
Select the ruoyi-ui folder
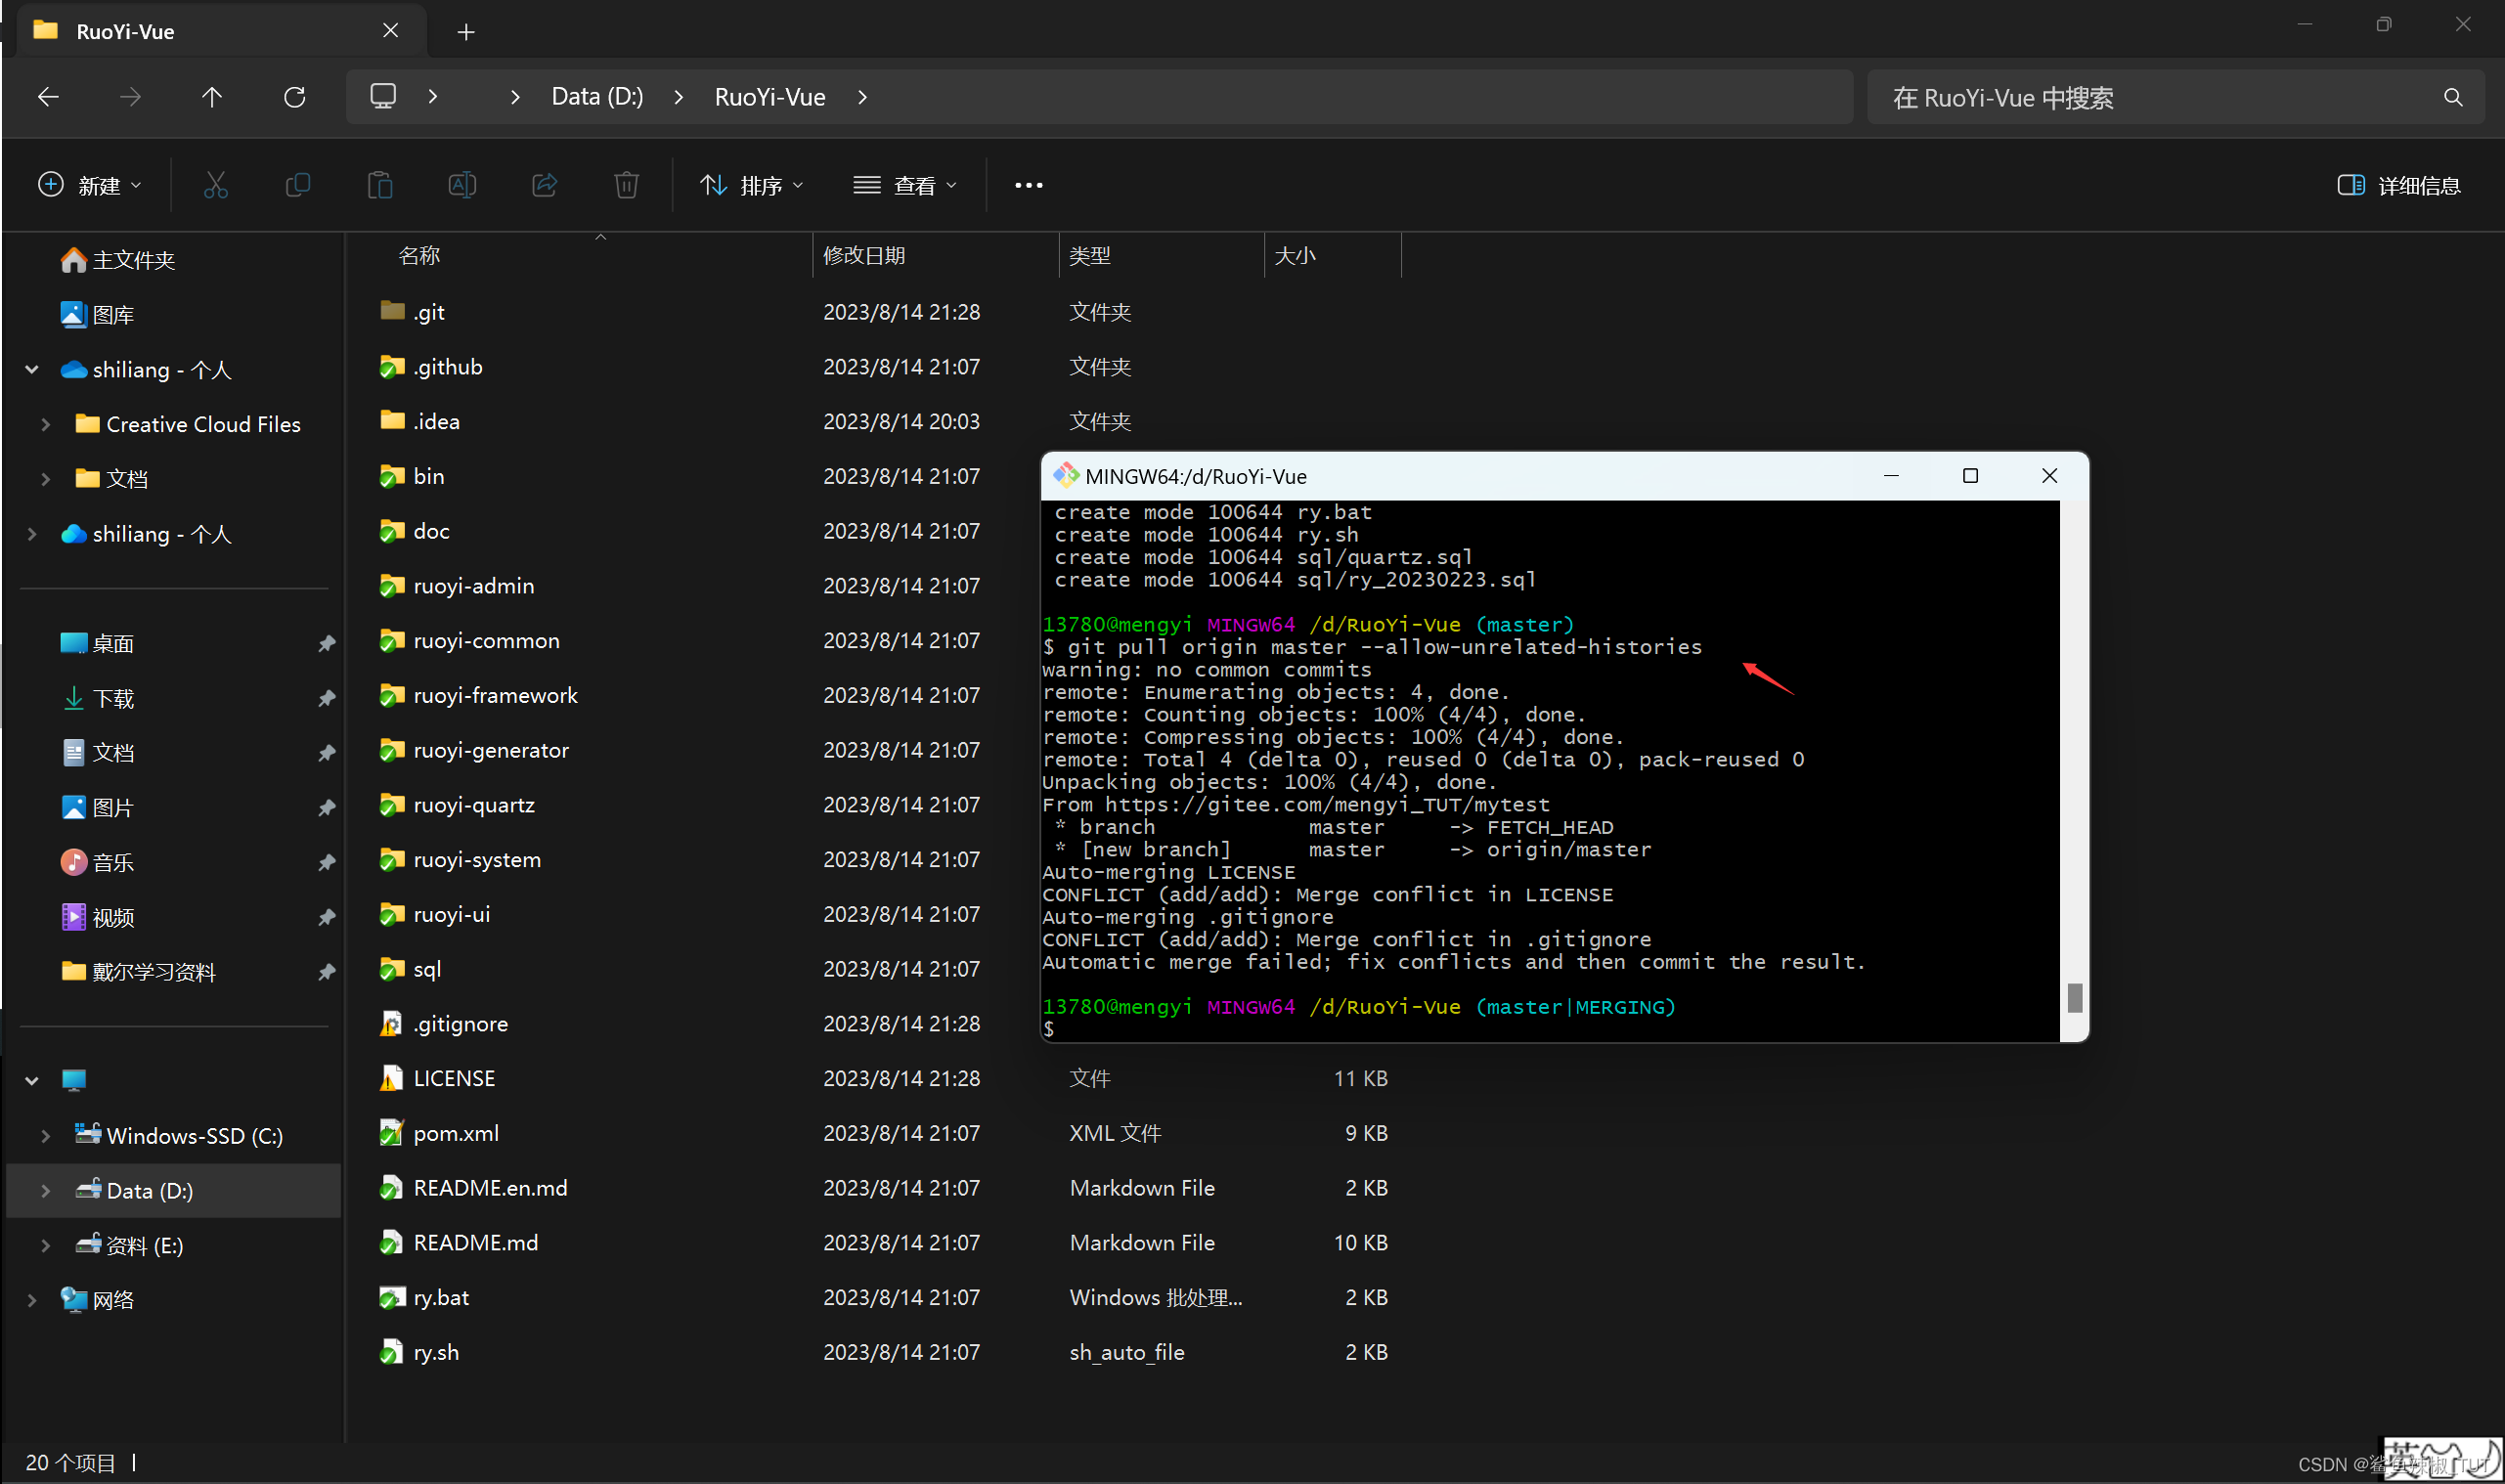[452, 914]
